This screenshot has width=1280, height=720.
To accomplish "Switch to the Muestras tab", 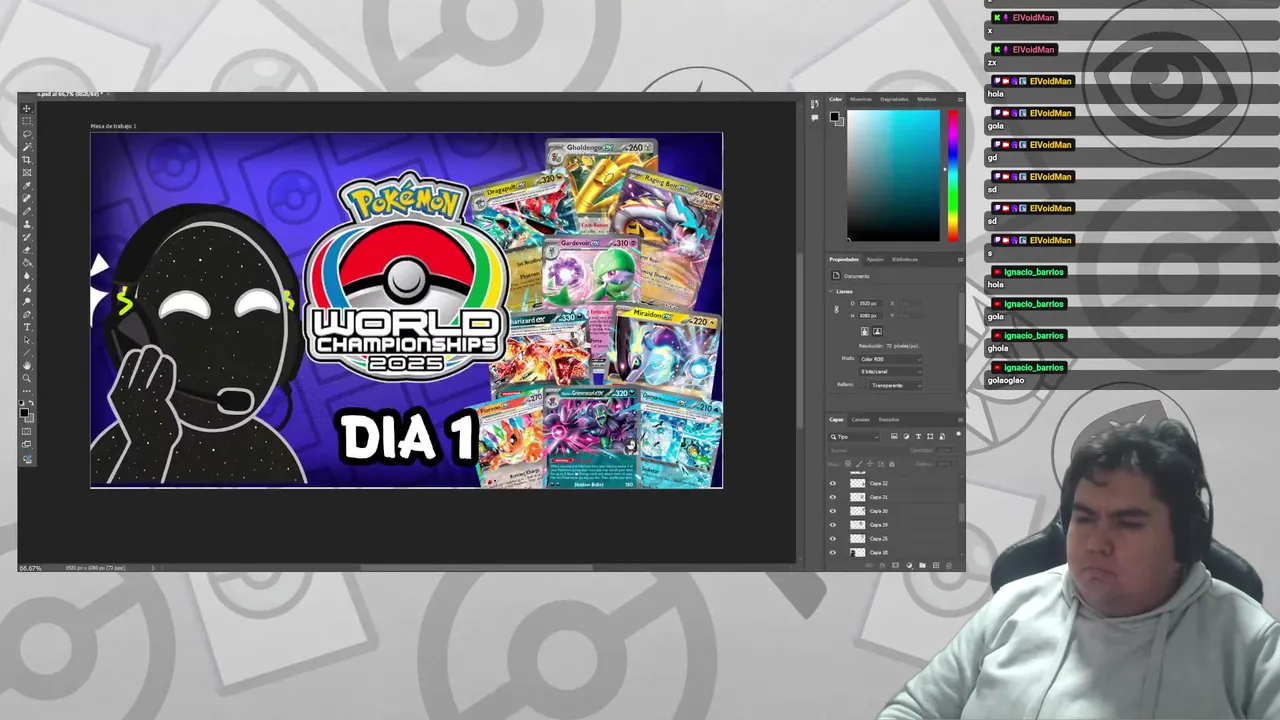I will [x=861, y=99].
